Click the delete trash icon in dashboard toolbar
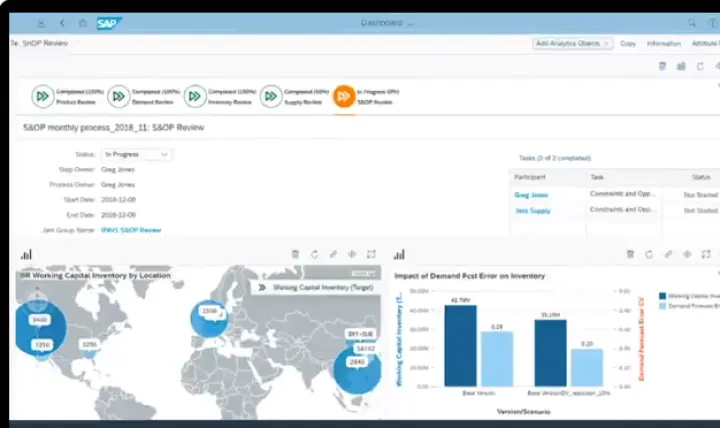This screenshot has height=428, width=720. click(x=662, y=66)
